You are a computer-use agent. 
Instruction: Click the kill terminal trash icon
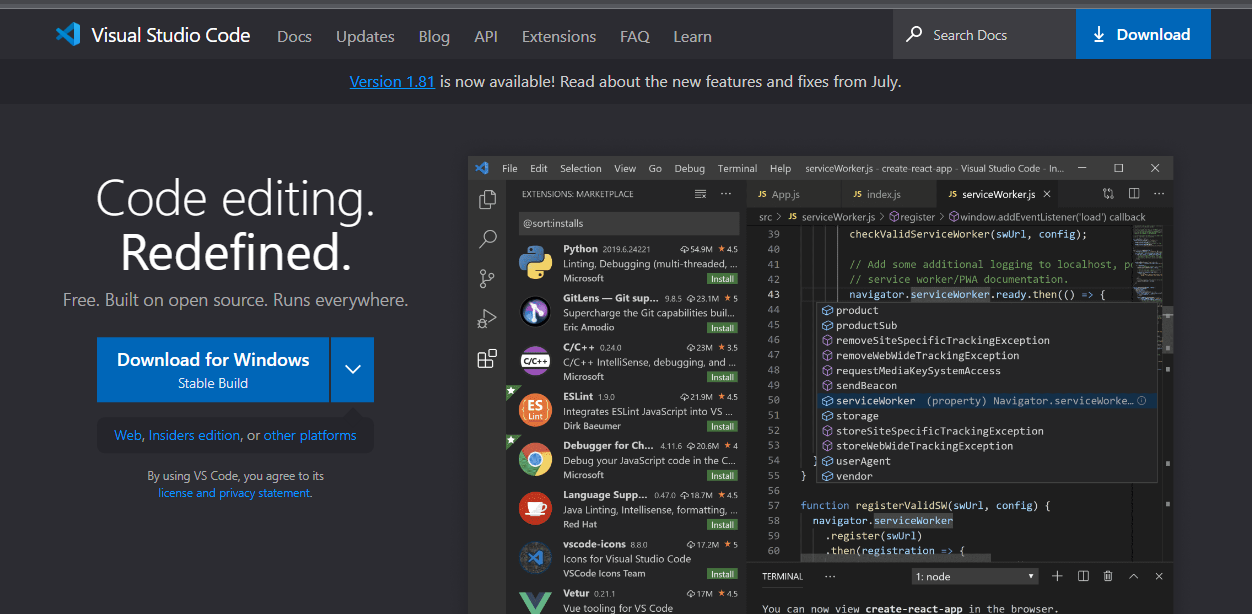(x=1108, y=576)
